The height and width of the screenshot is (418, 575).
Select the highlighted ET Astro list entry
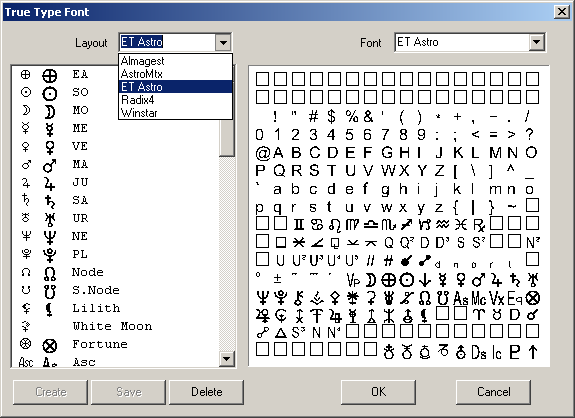(175, 87)
